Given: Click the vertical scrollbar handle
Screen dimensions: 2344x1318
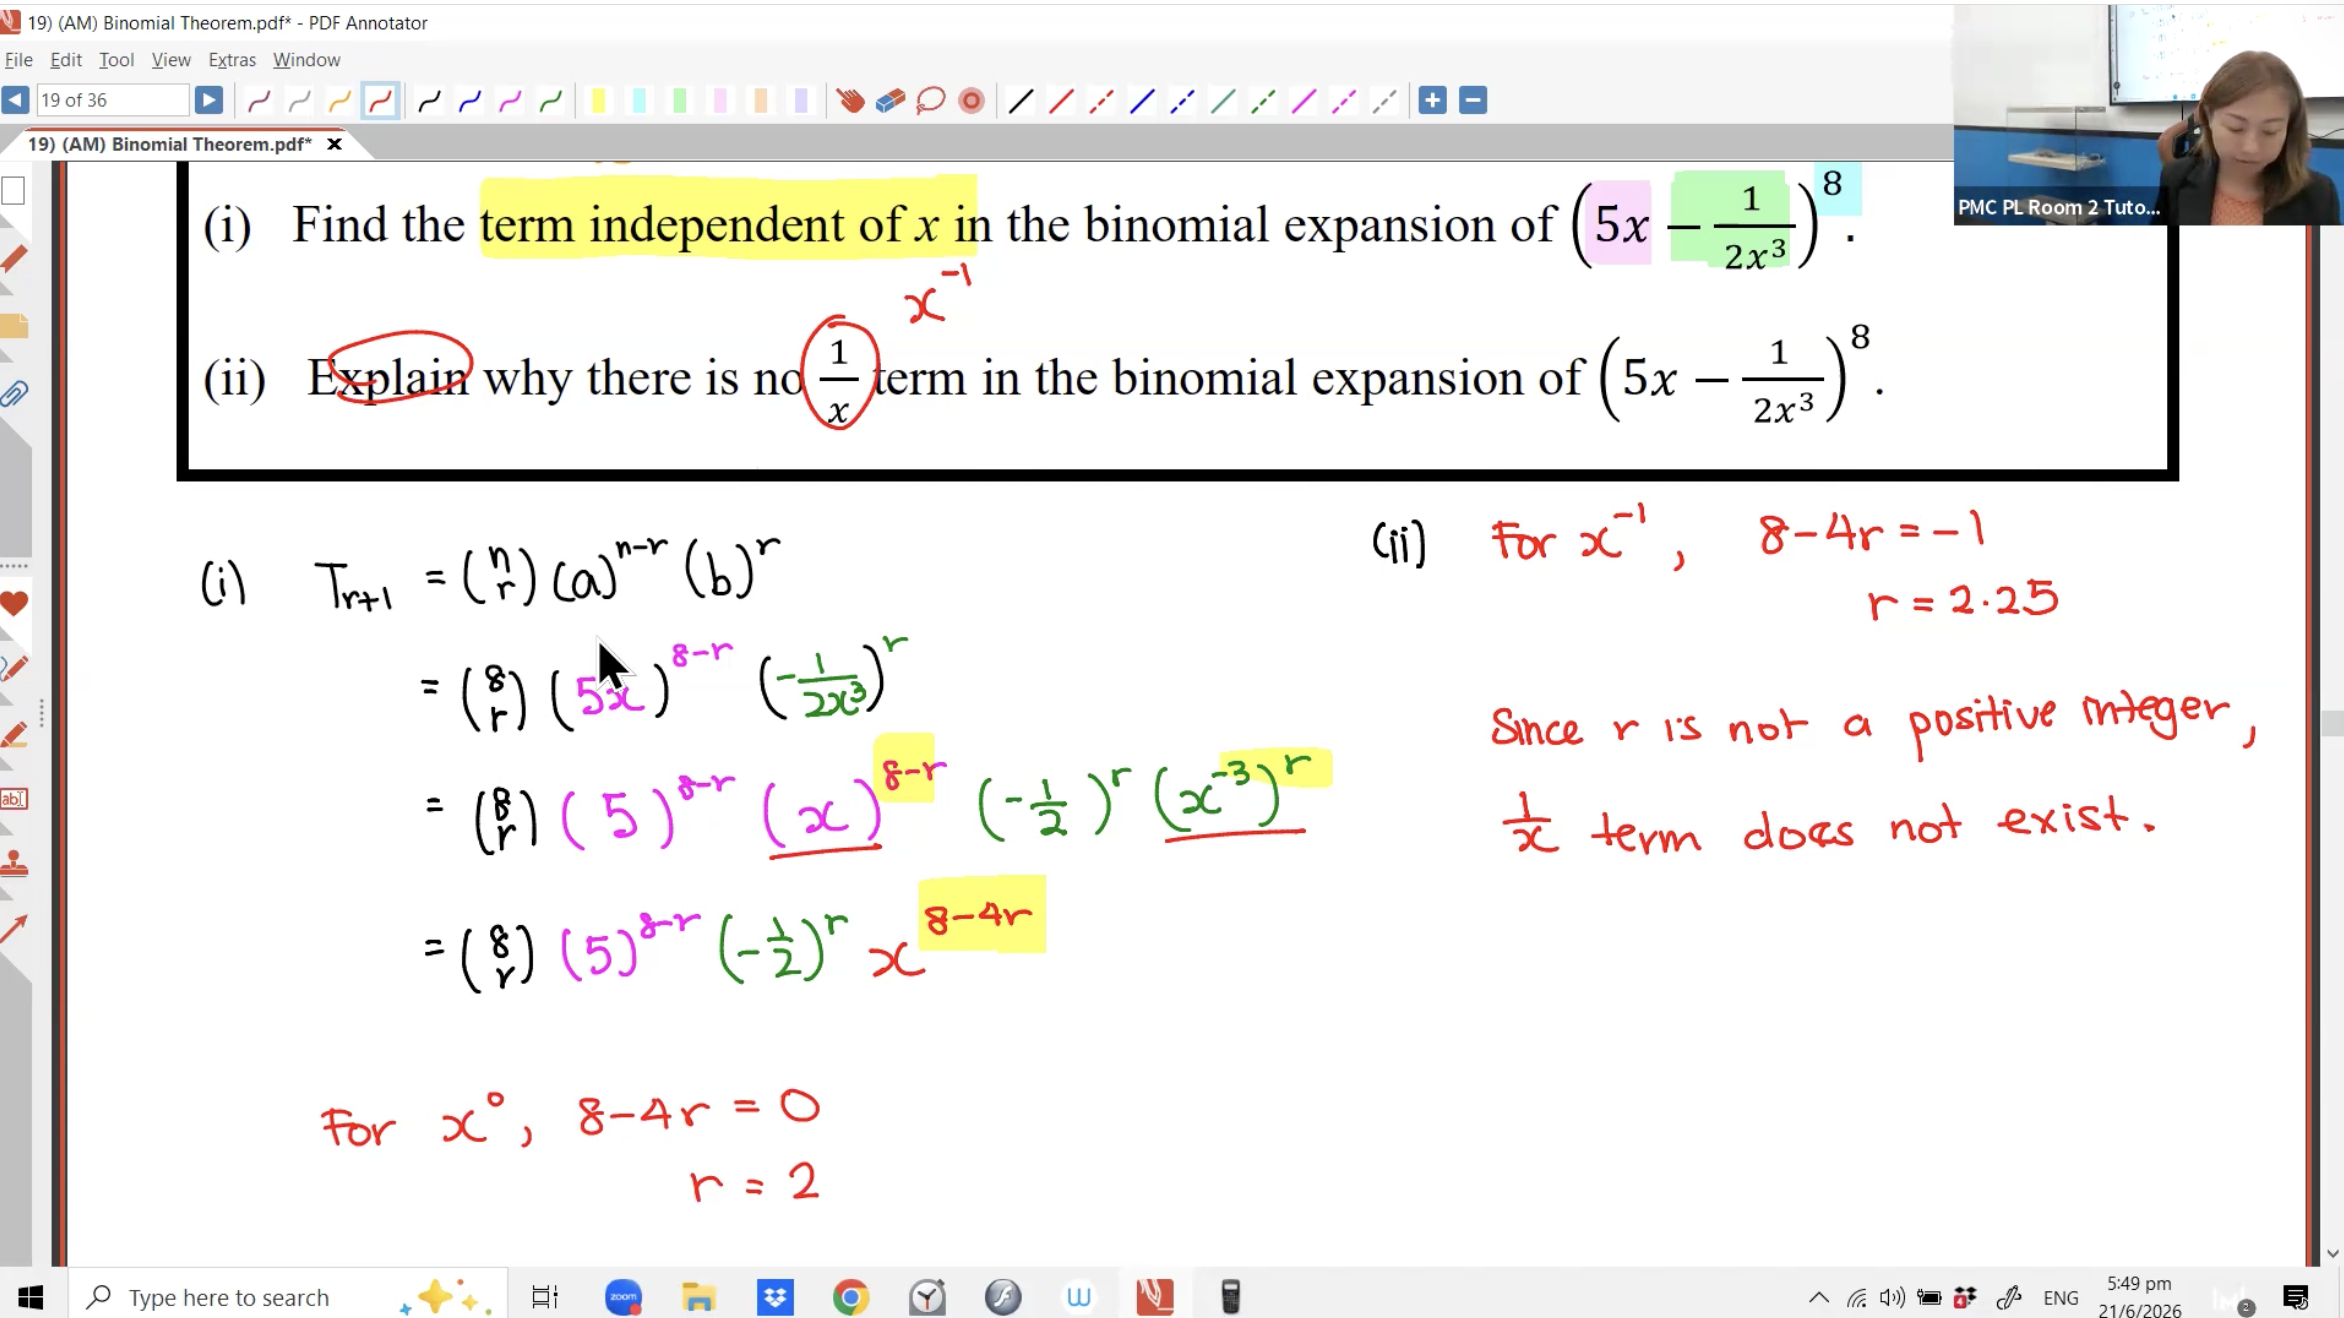Looking at the screenshot, I should pos(2332,723).
